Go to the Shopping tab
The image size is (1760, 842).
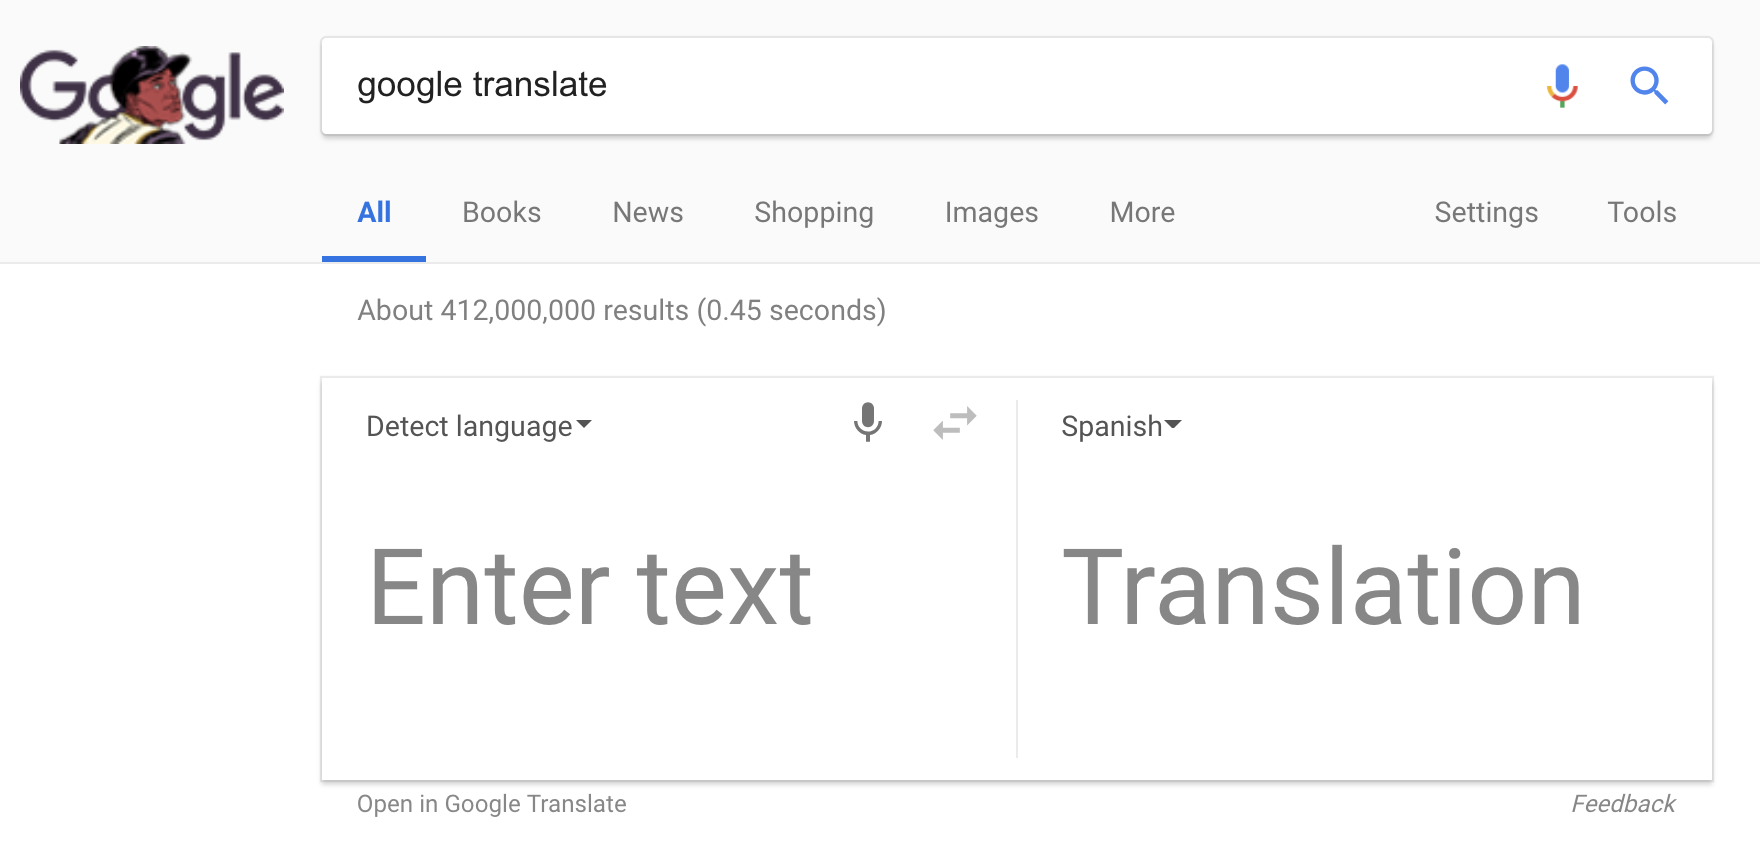pos(813,213)
